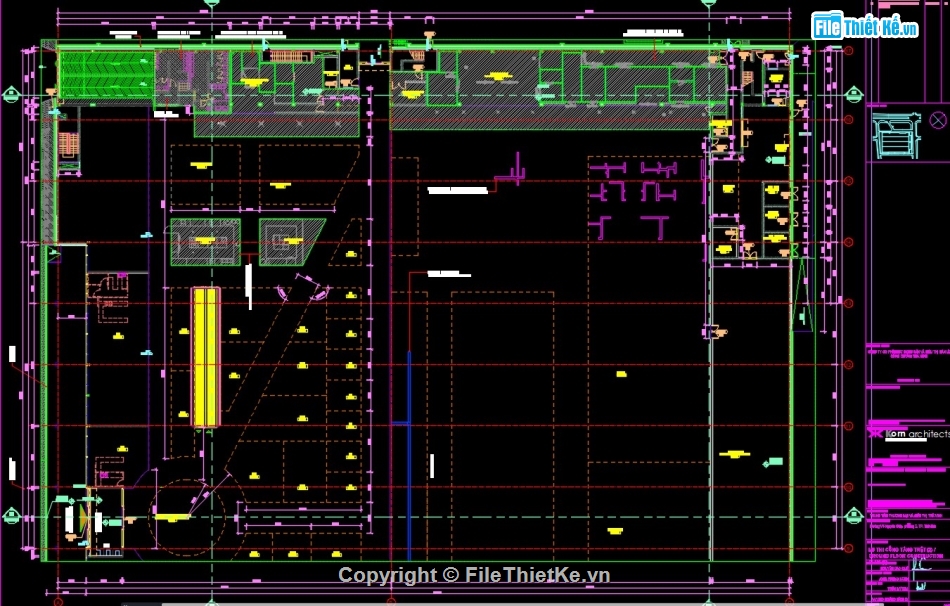Viewport: 950px width, 606px height.
Task: Select the white vertical bar beside the hatched islands
Action: click(249, 279)
